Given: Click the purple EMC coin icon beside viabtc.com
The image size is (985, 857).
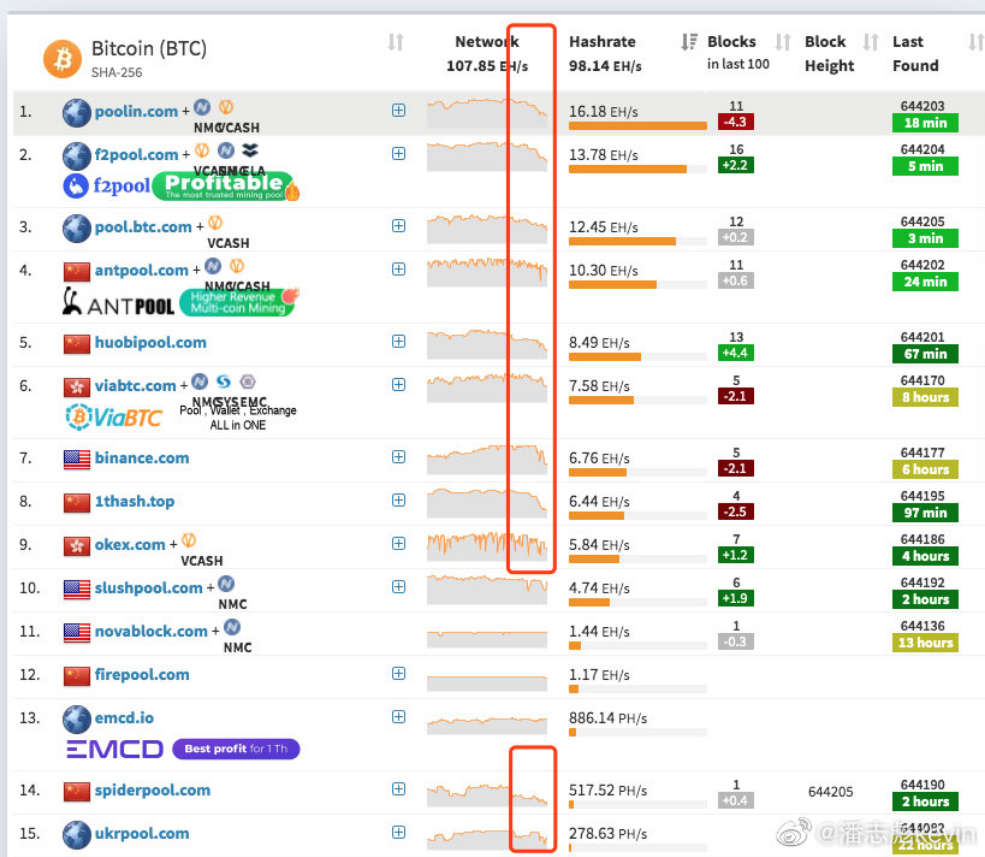Looking at the screenshot, I should 248,381.
